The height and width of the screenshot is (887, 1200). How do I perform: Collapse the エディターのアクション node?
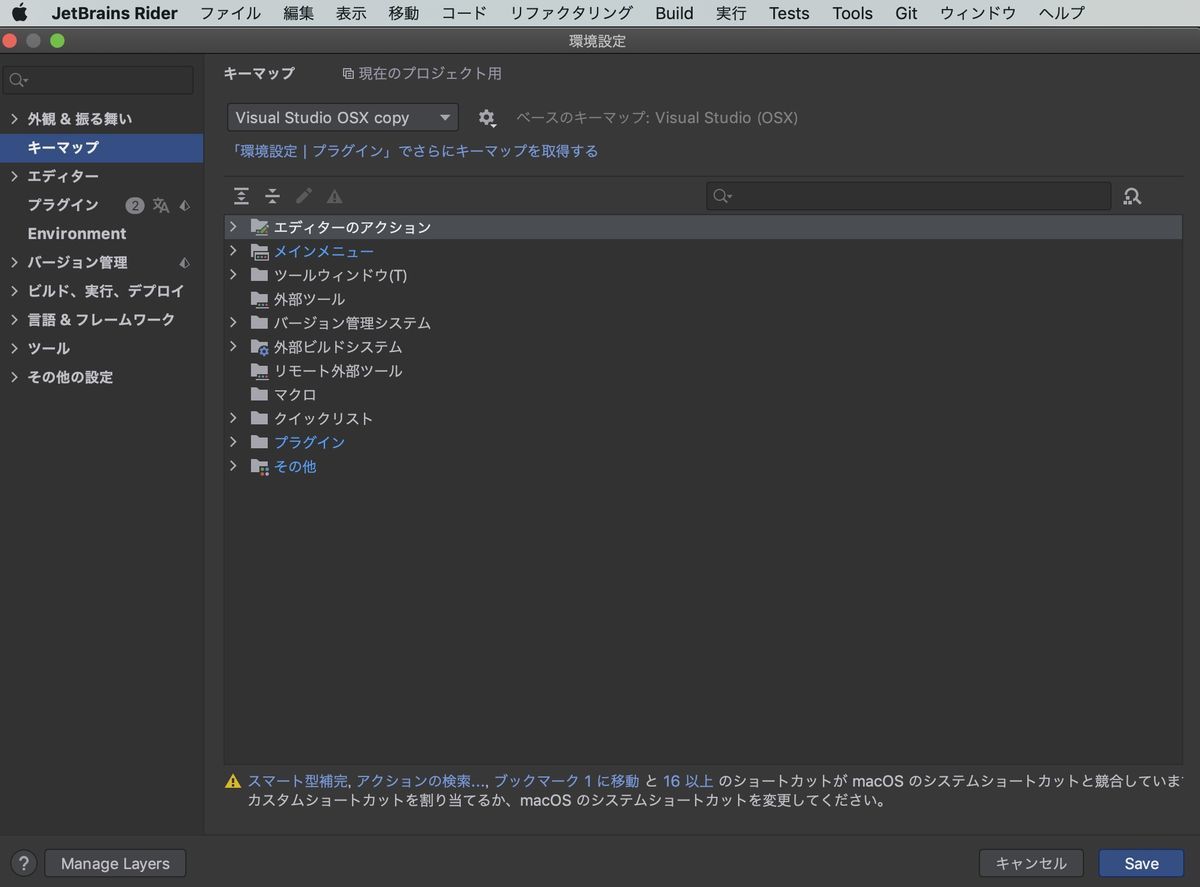(233, 227)
